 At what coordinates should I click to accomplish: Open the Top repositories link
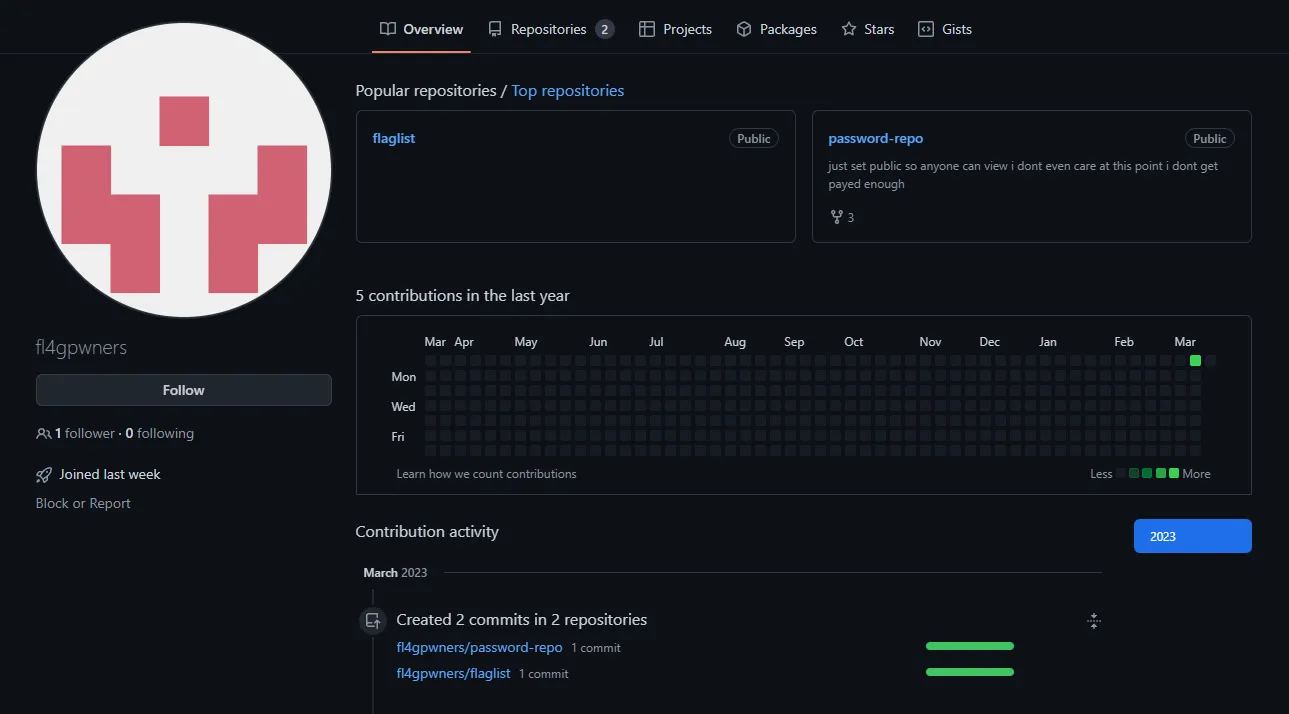[567, 90]
